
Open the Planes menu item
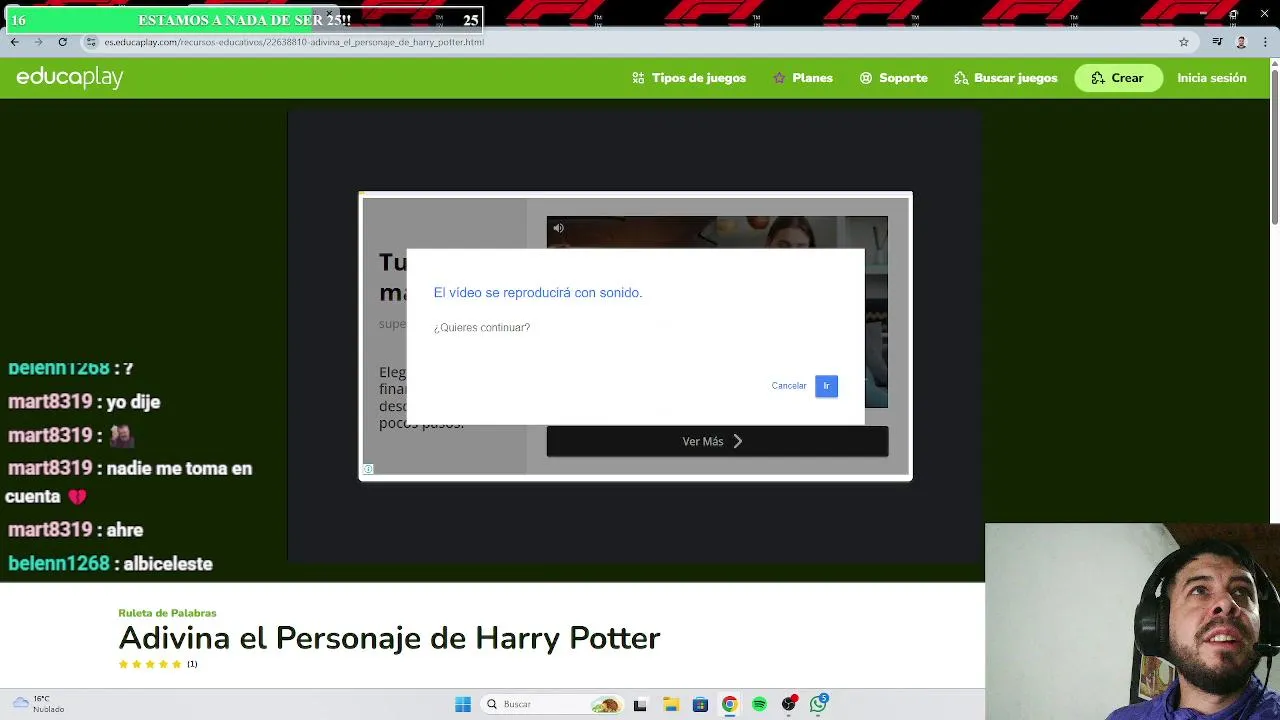pyautogui.click(x=802, y=78)
